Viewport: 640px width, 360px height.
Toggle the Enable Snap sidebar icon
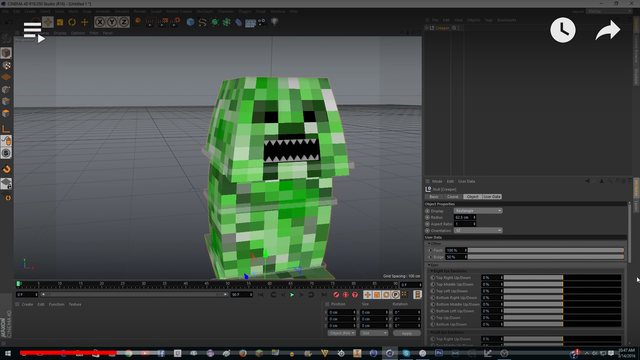click(6, 169)
